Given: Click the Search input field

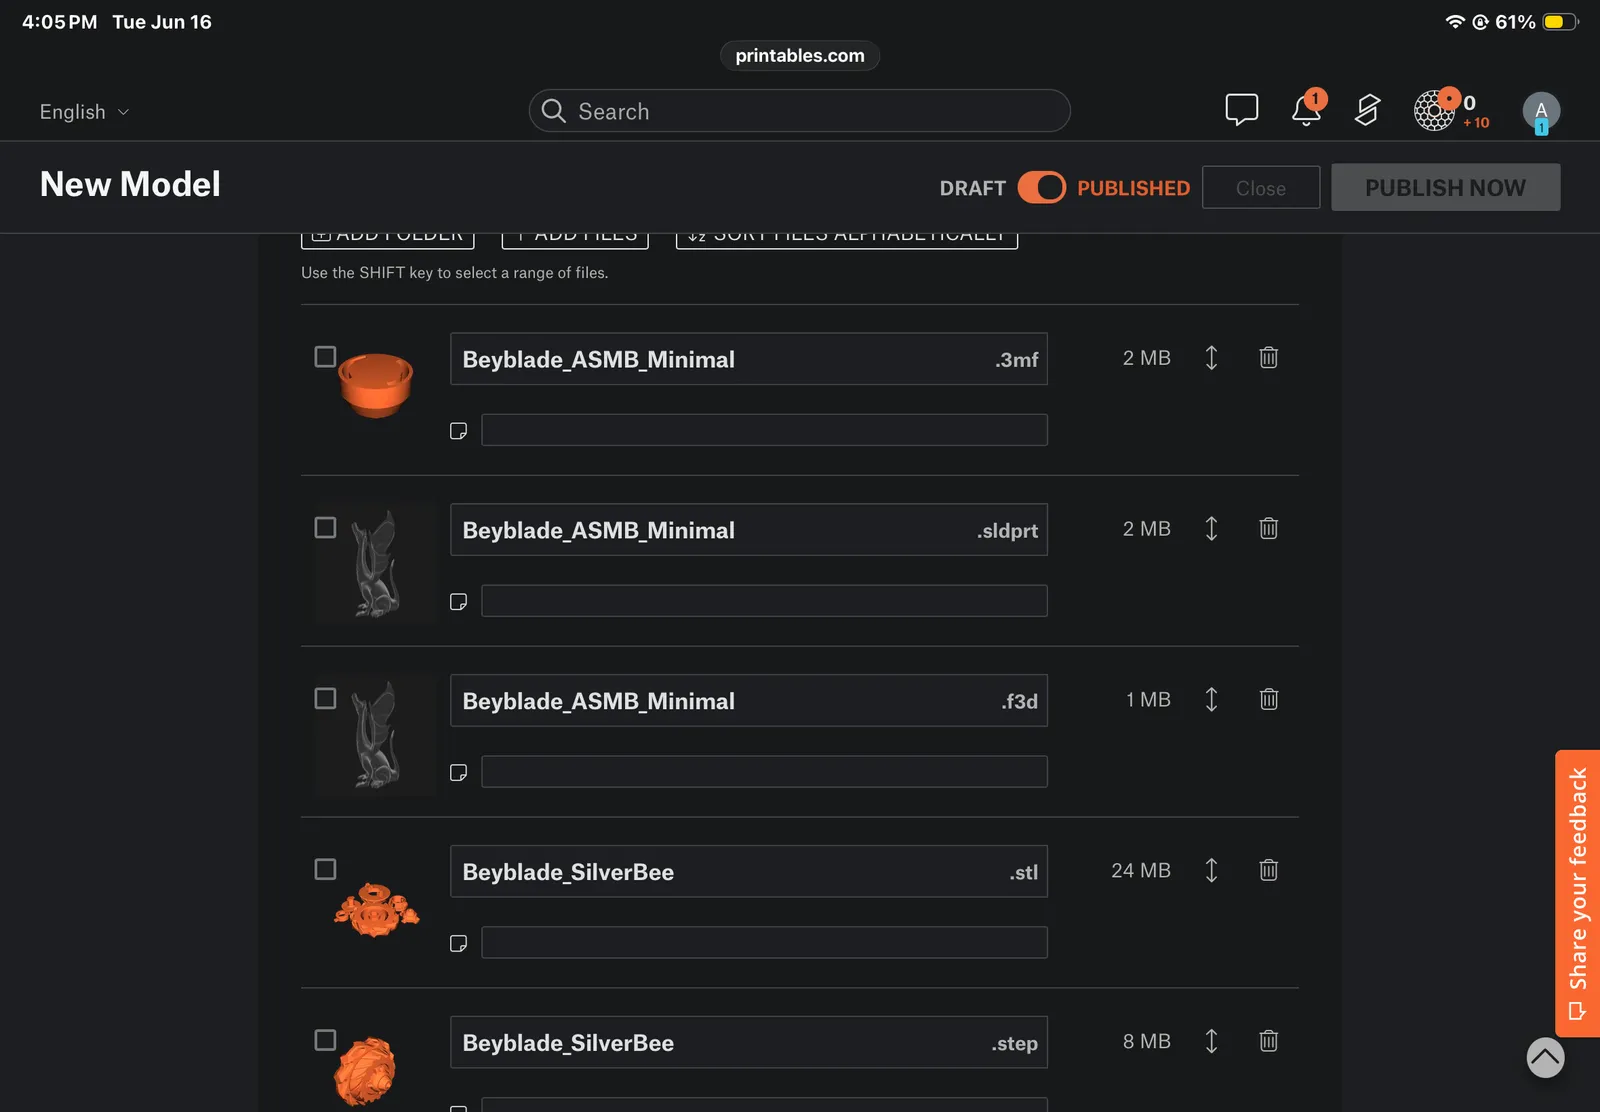Looking at the screenshot, I should tap(800, 111).
